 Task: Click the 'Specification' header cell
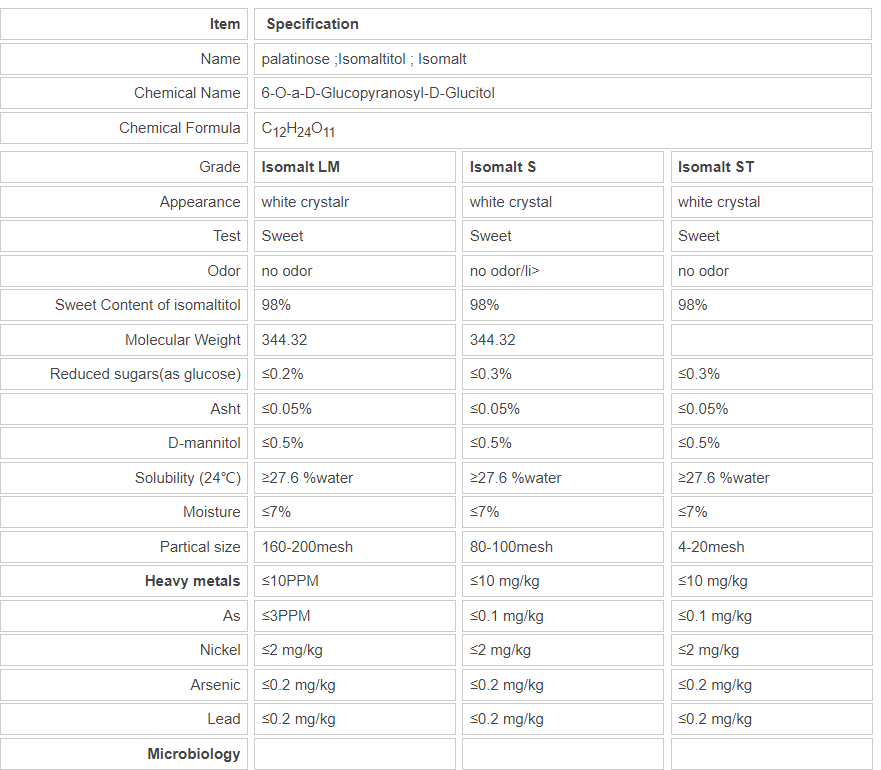pos(312,24)
